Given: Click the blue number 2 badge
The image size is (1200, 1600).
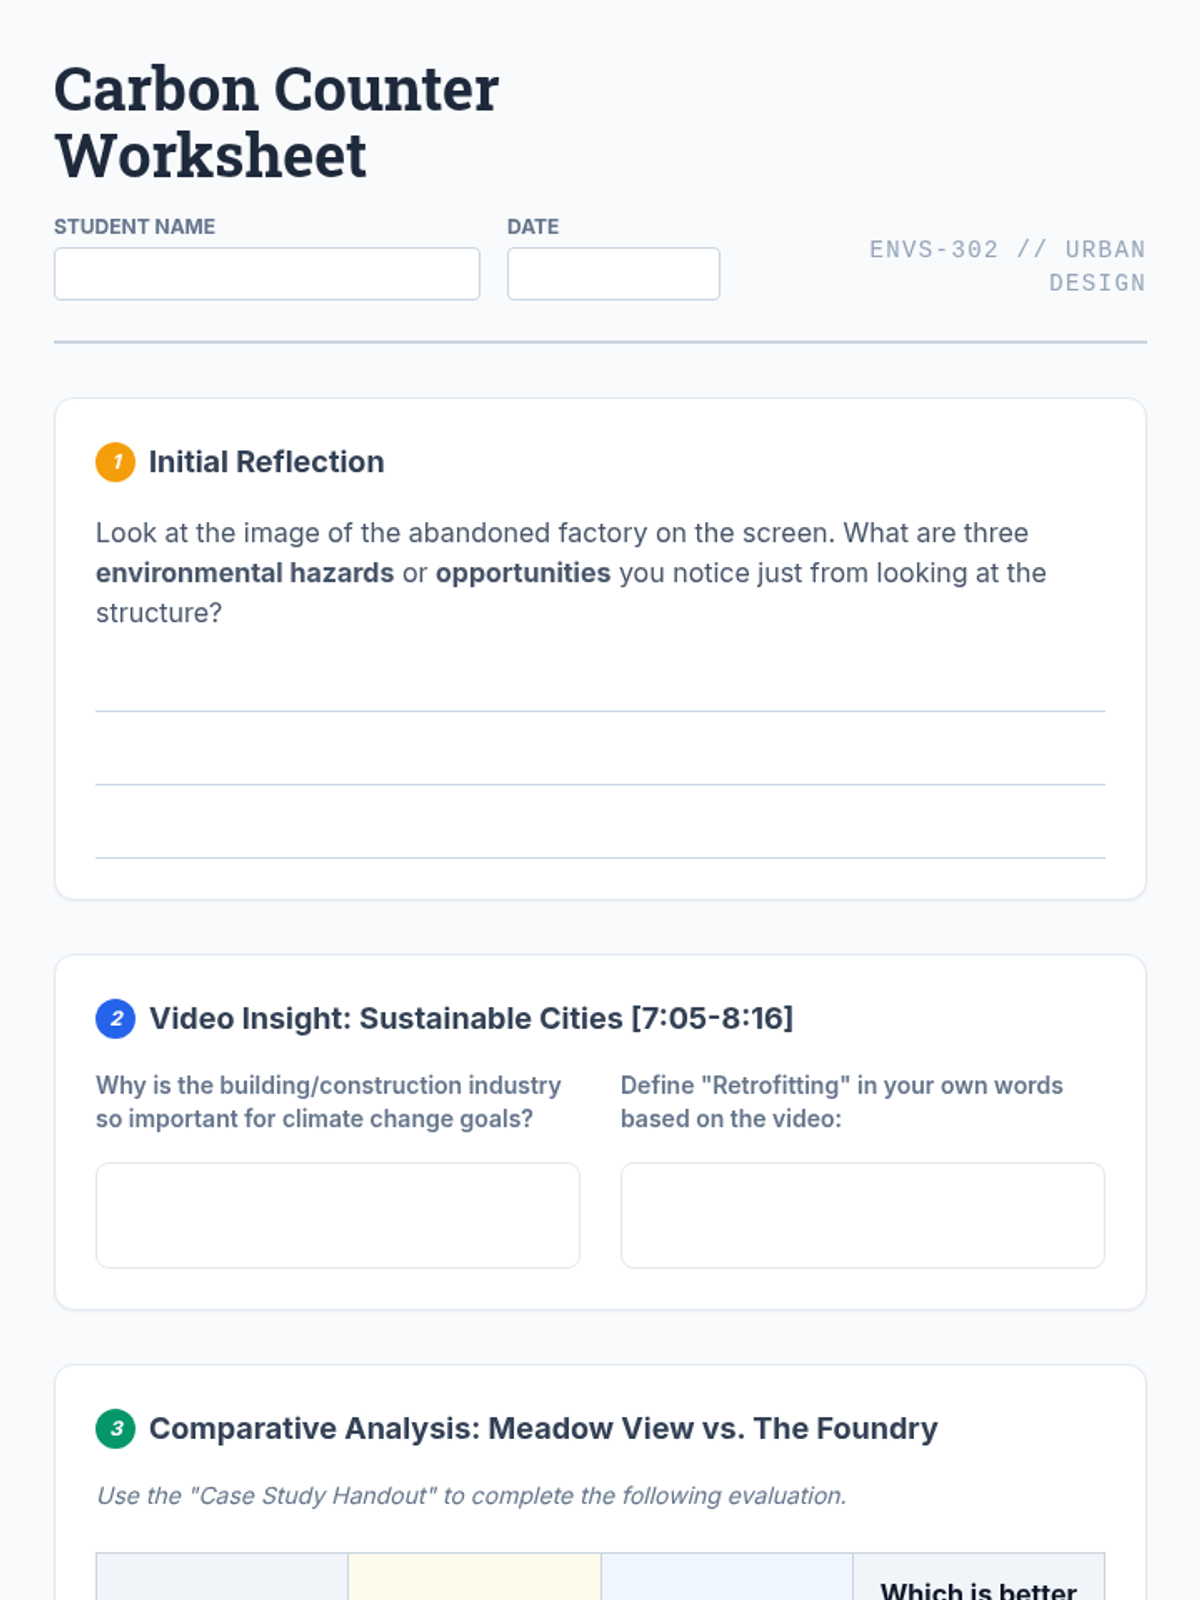Looking at the screenshot, I should click(115, 1018).
